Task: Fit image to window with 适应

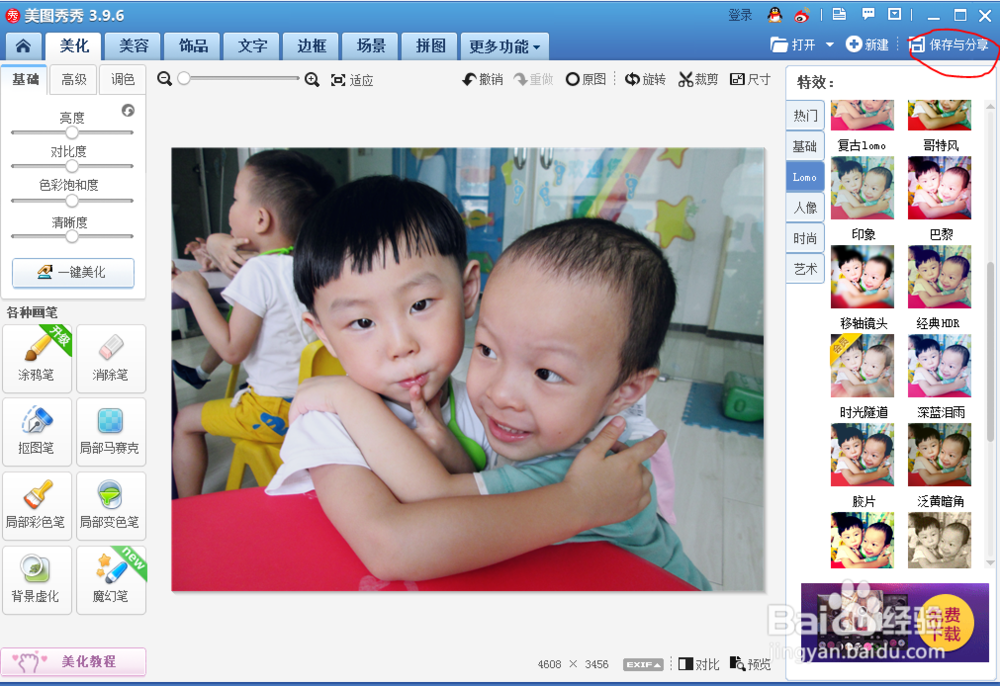Action: coord(352,80)
